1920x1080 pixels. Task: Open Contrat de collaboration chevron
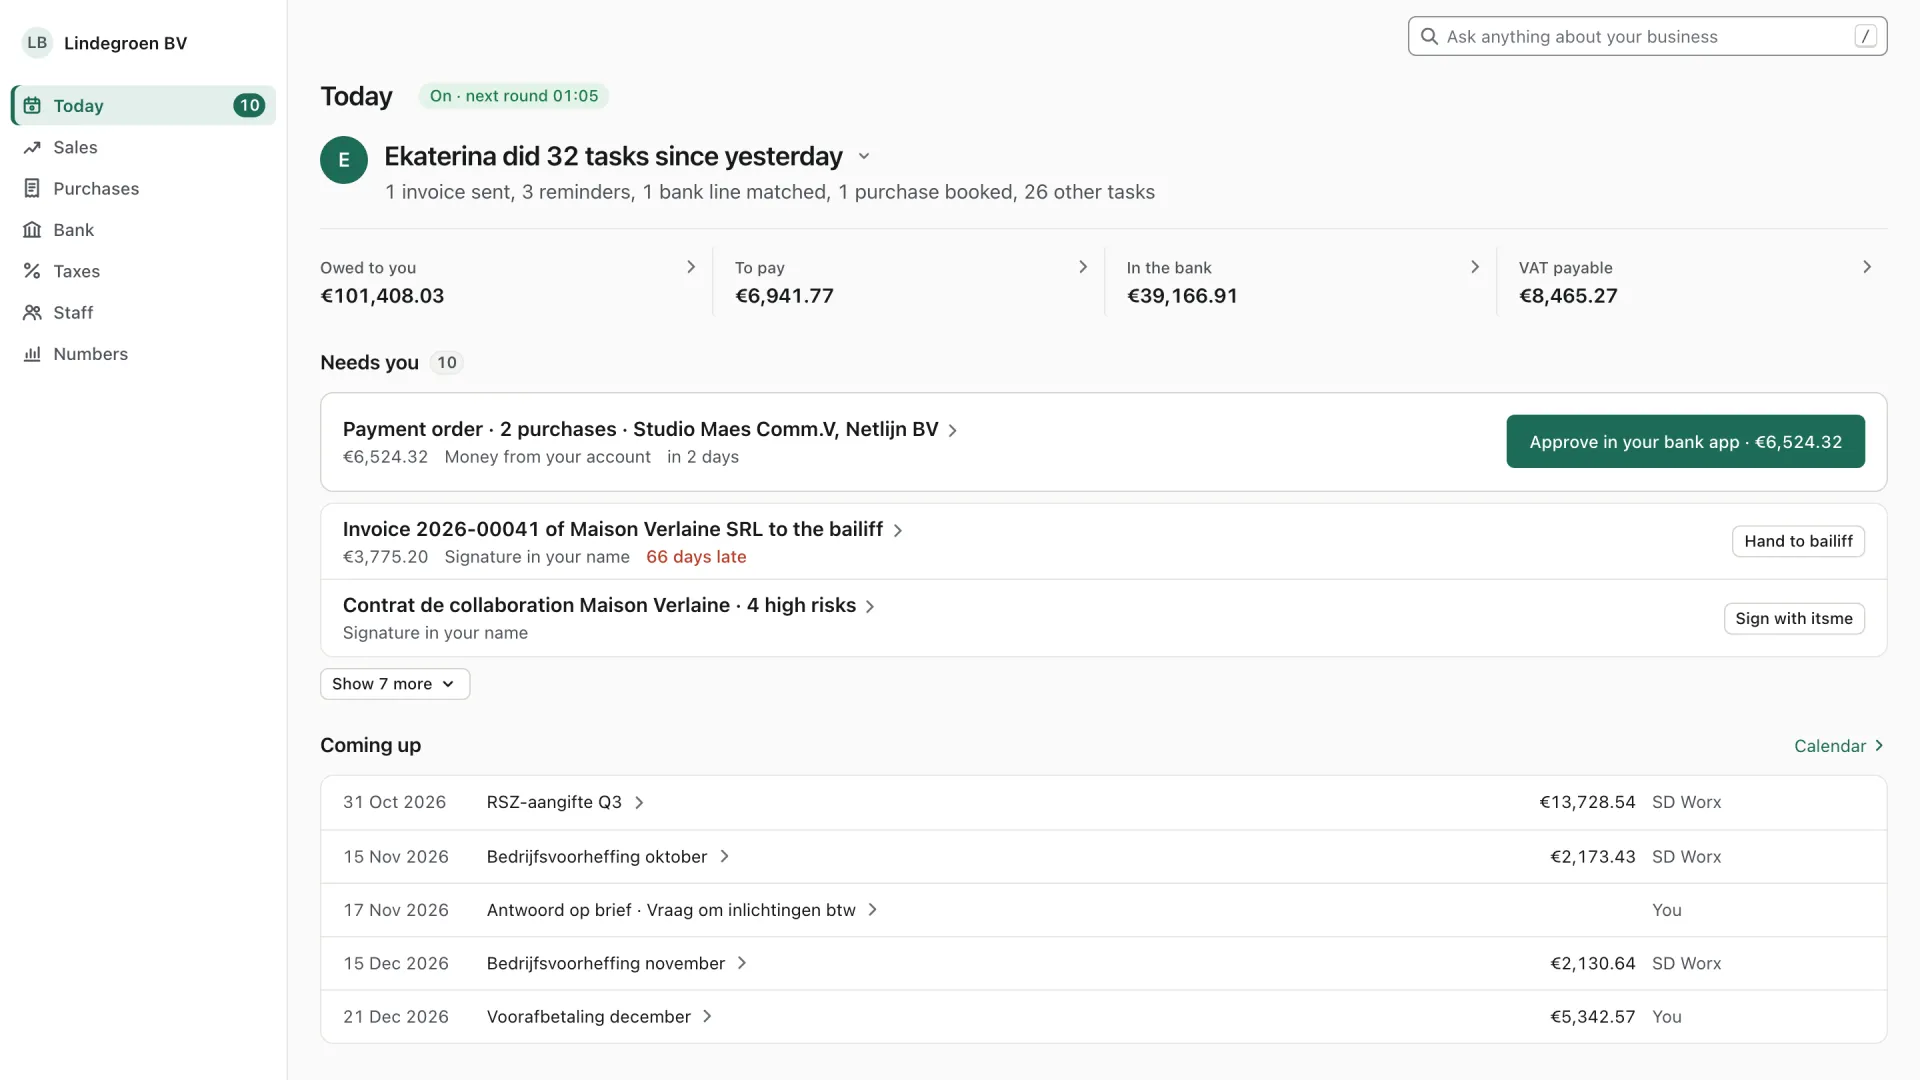coord(870,606)
